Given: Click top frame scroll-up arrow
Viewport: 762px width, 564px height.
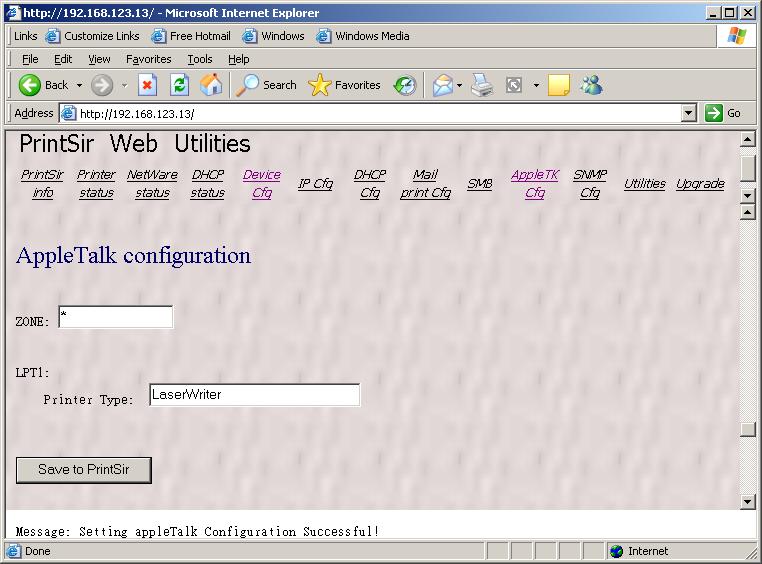Looking at the screenshot, I should click(x=747, y=140).
